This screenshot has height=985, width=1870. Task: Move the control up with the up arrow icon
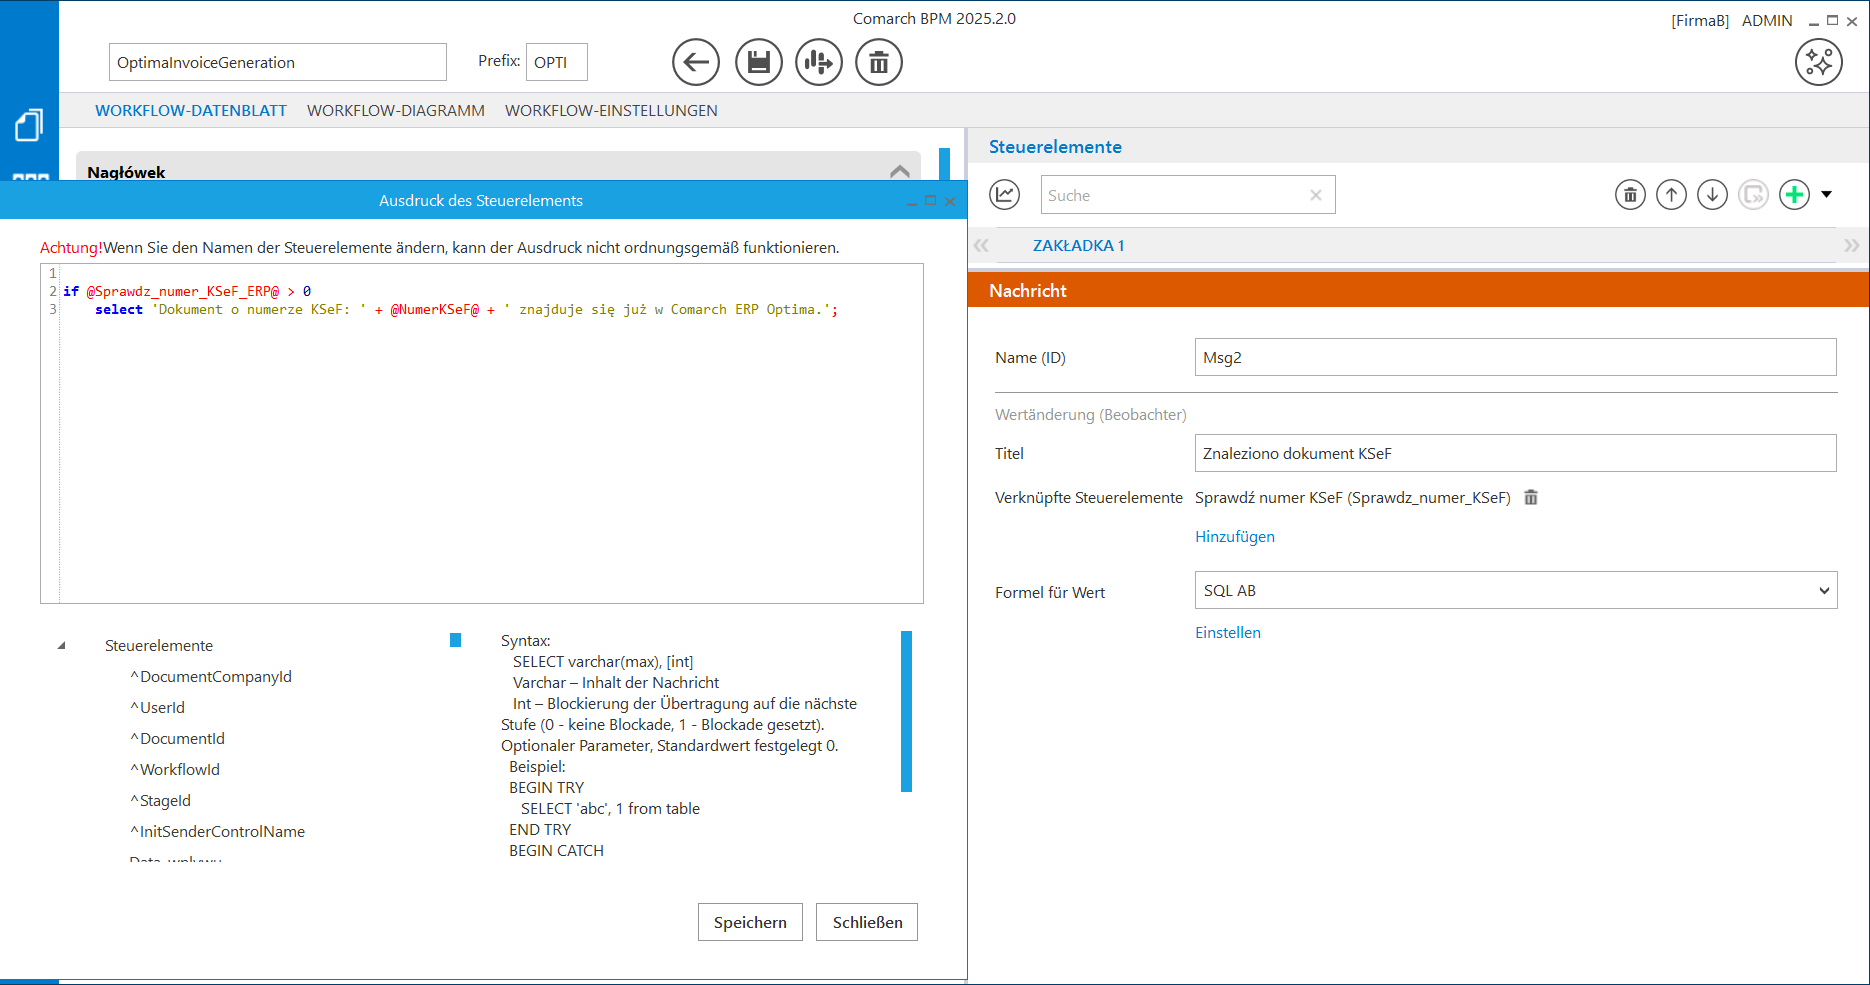[1671, 194]
